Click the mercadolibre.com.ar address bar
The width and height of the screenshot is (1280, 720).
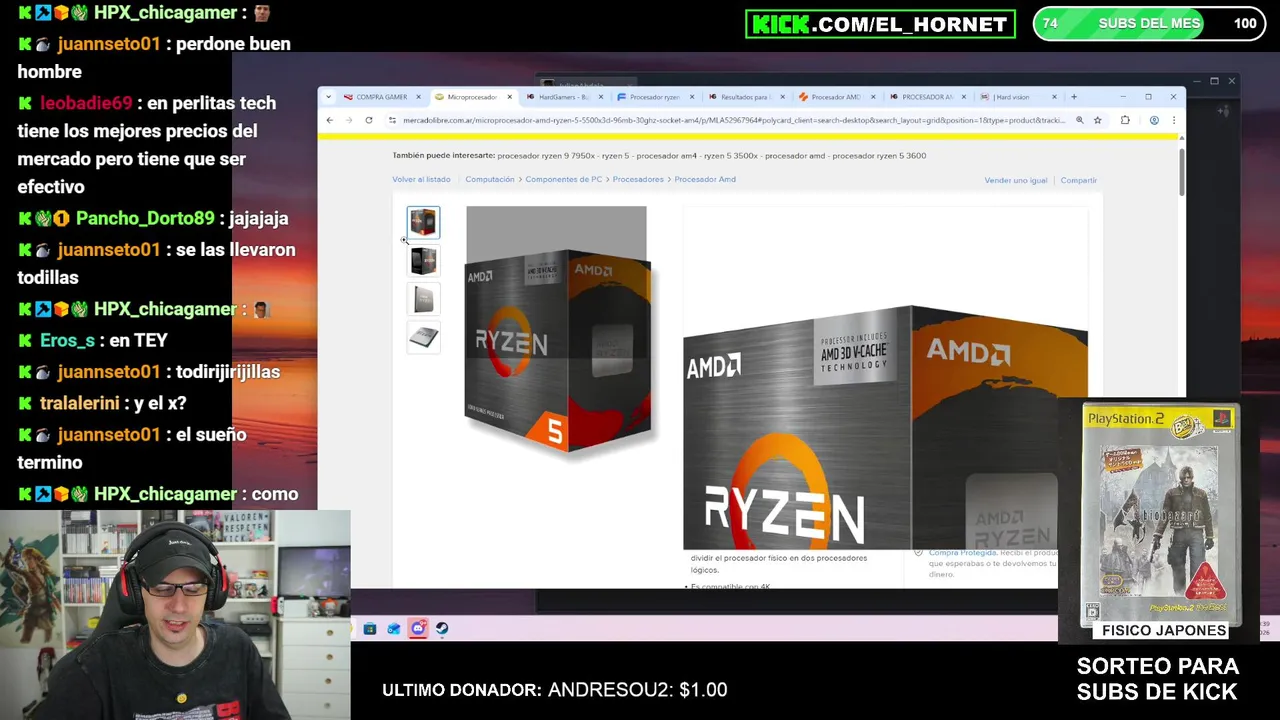coord(734,120)
